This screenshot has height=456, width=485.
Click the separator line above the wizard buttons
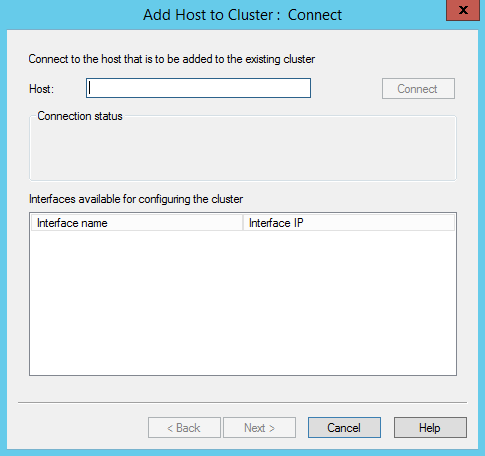(x=242, y=403)
